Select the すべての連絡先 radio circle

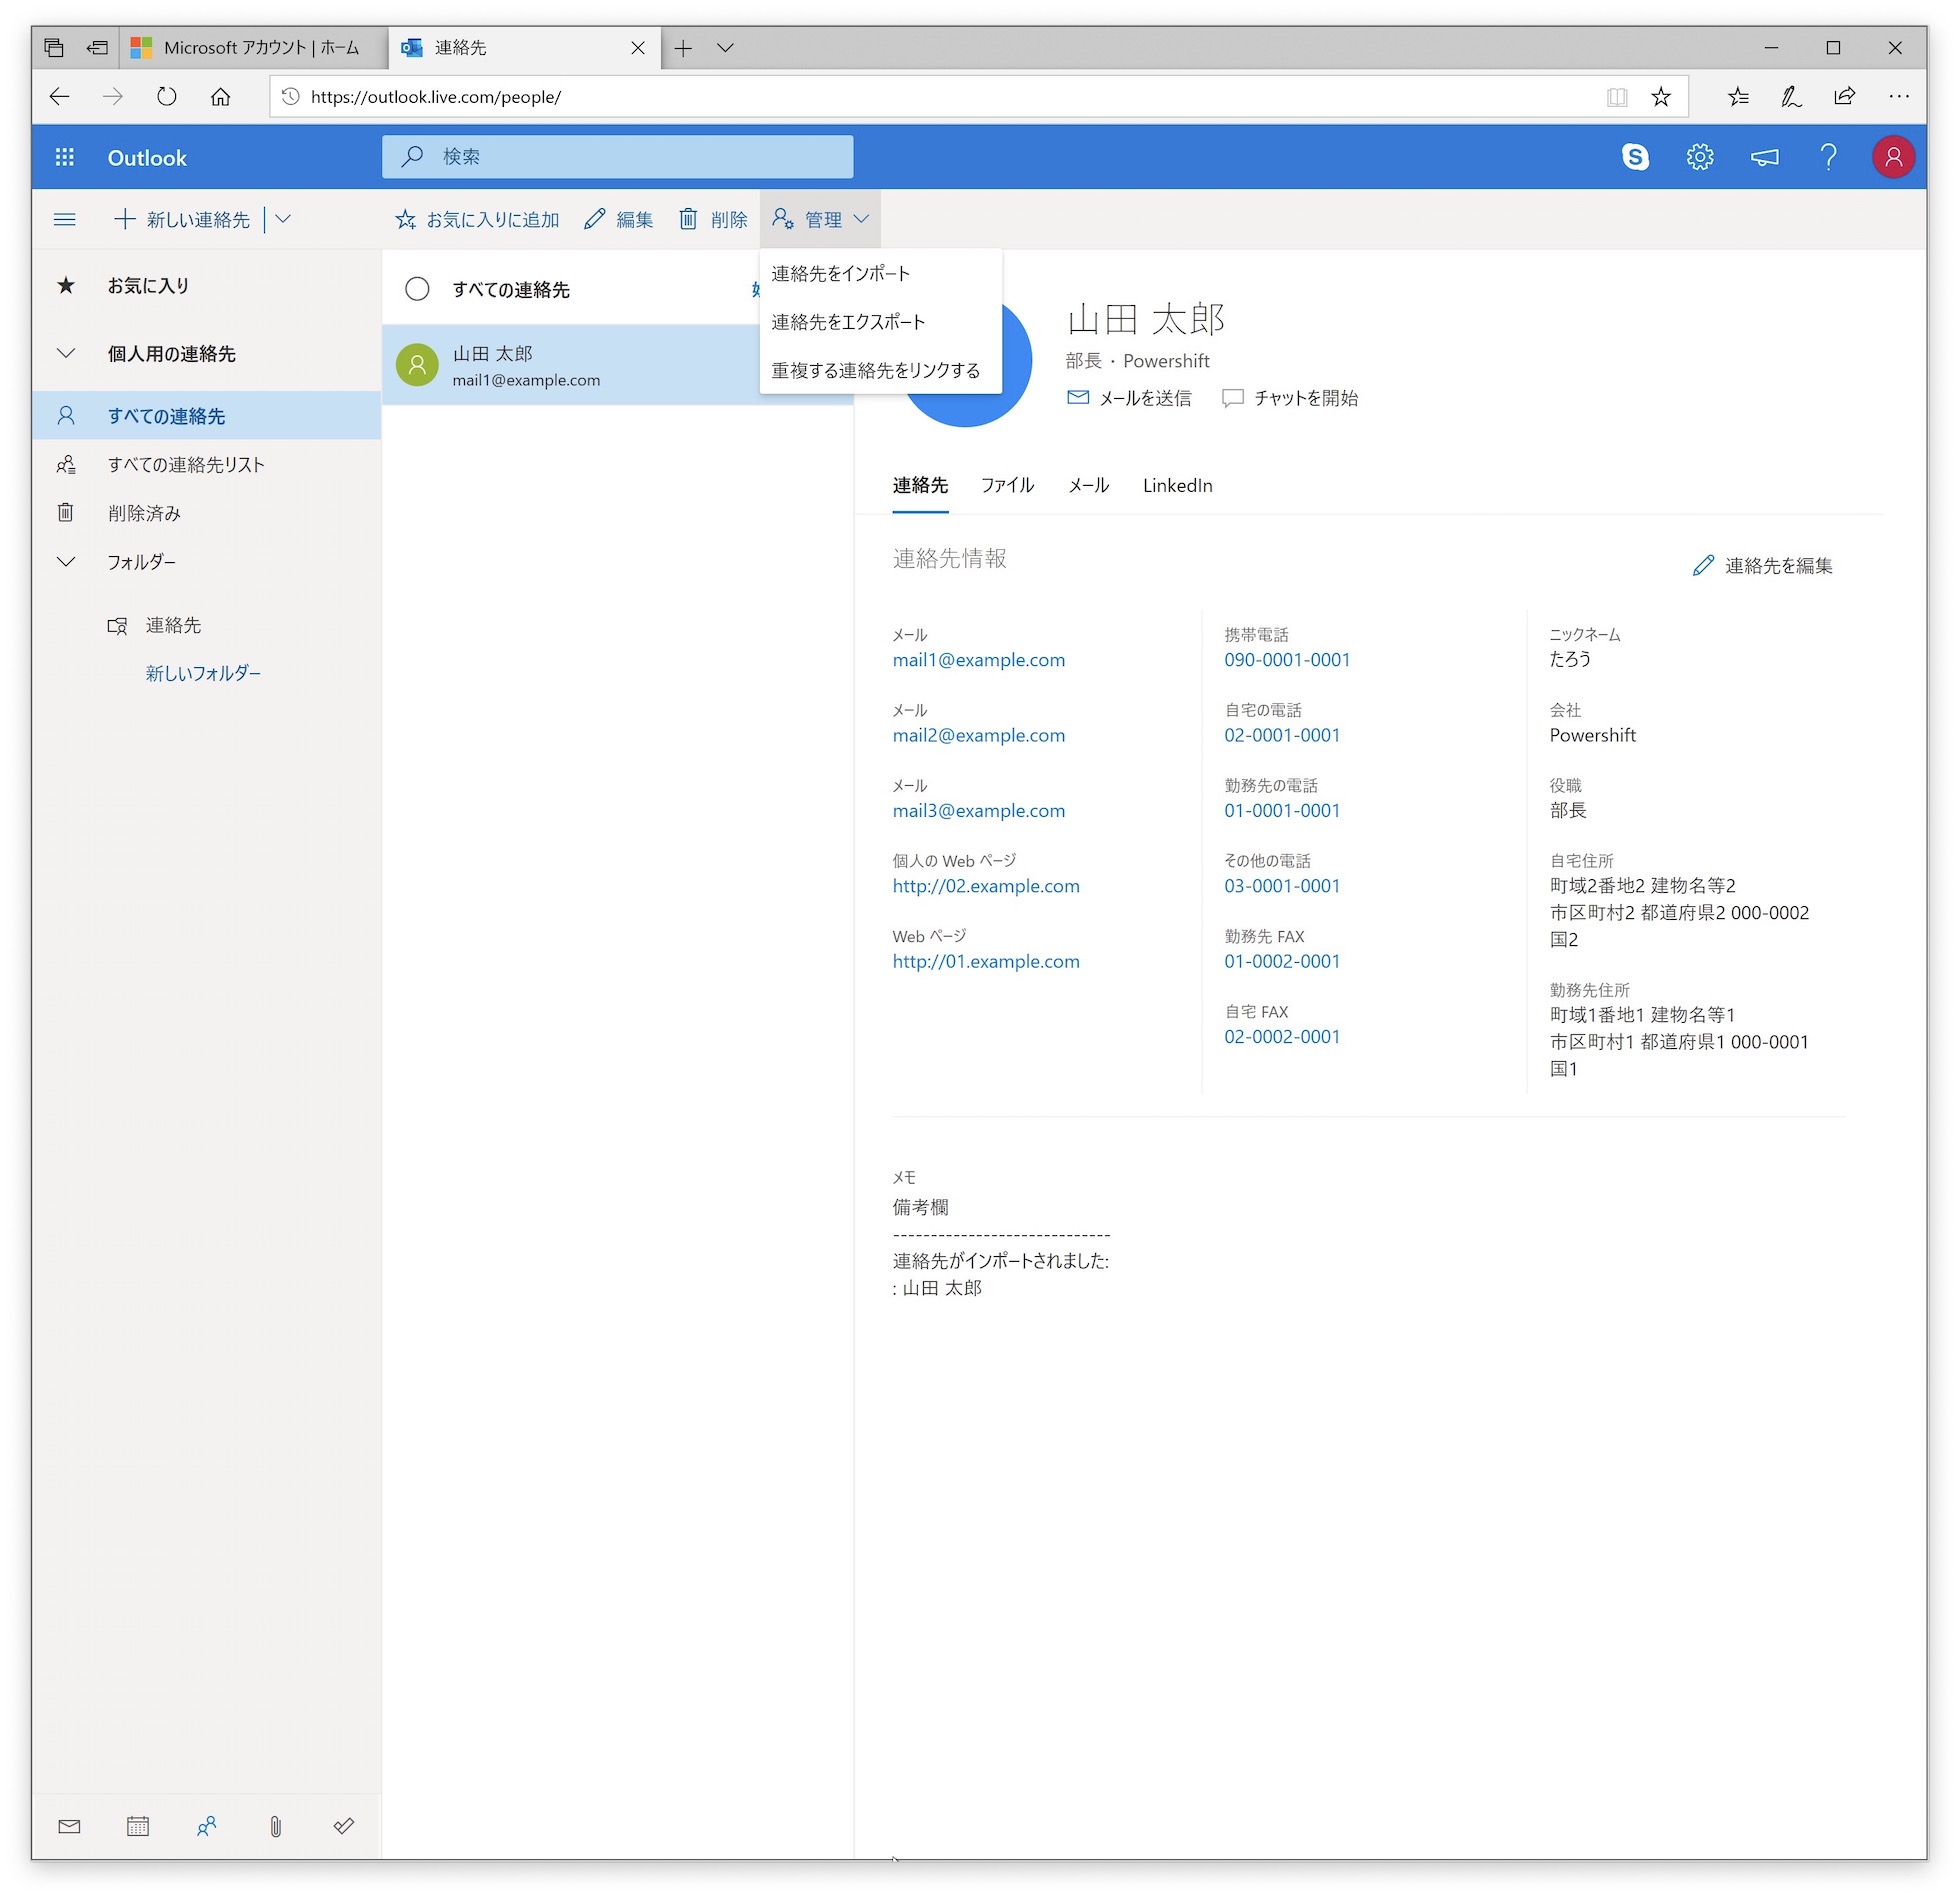tap(417, 289)
